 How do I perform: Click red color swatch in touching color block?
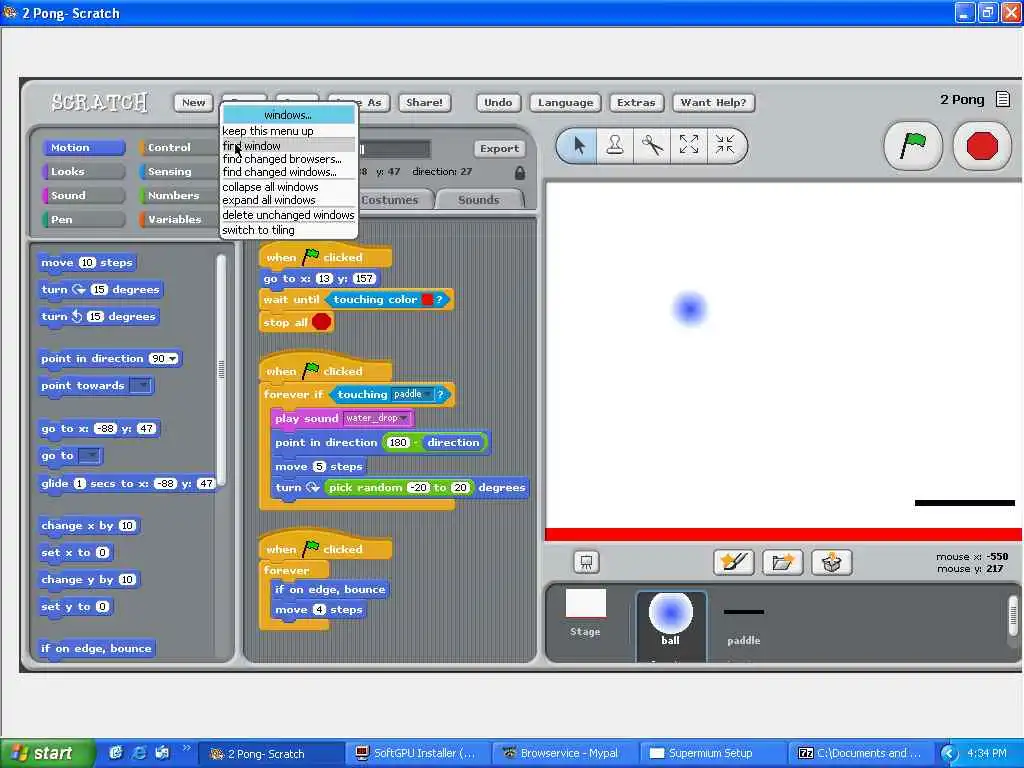tap(428, 300)
